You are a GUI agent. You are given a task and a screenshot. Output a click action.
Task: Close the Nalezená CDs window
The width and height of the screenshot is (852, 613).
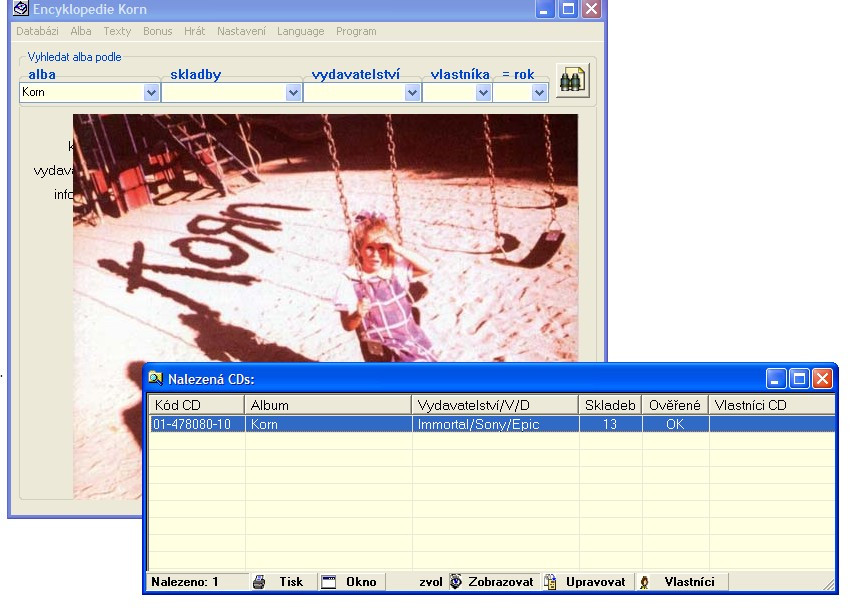pyautogui.click(x=822, y=378)
